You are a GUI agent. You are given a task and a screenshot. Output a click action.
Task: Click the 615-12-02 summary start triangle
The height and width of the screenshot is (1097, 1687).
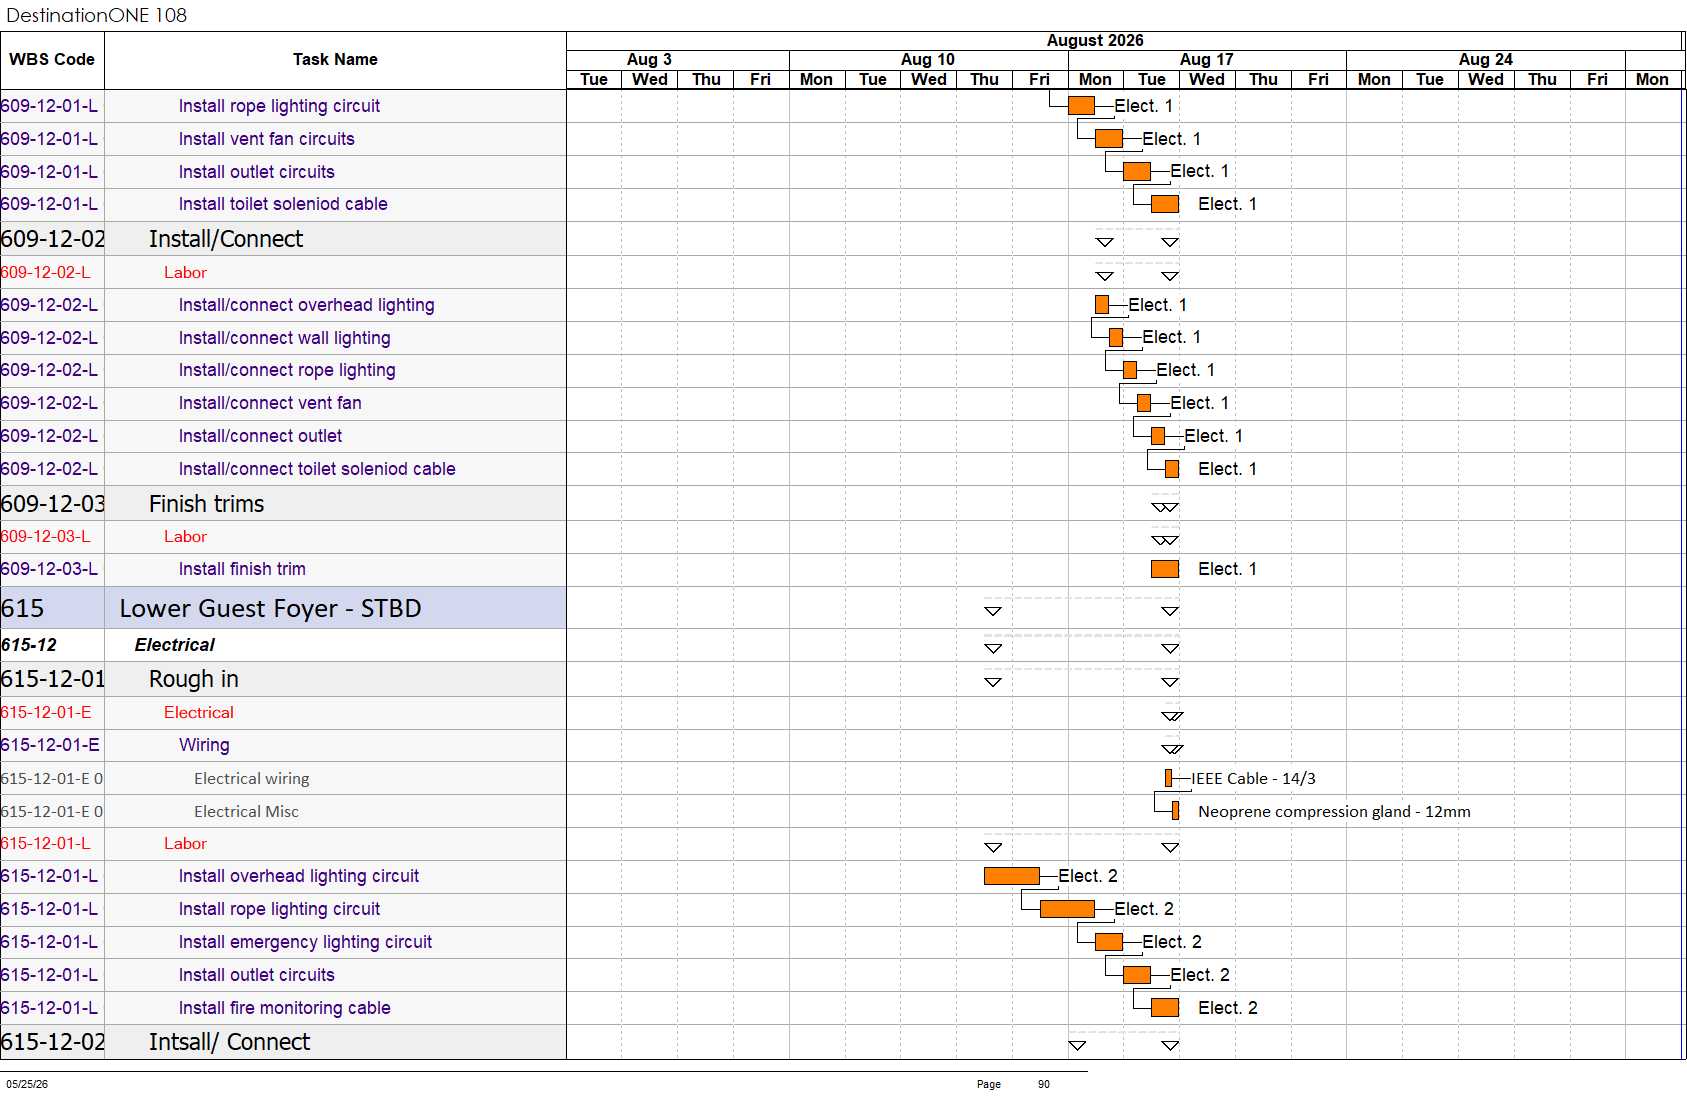1077,1045
